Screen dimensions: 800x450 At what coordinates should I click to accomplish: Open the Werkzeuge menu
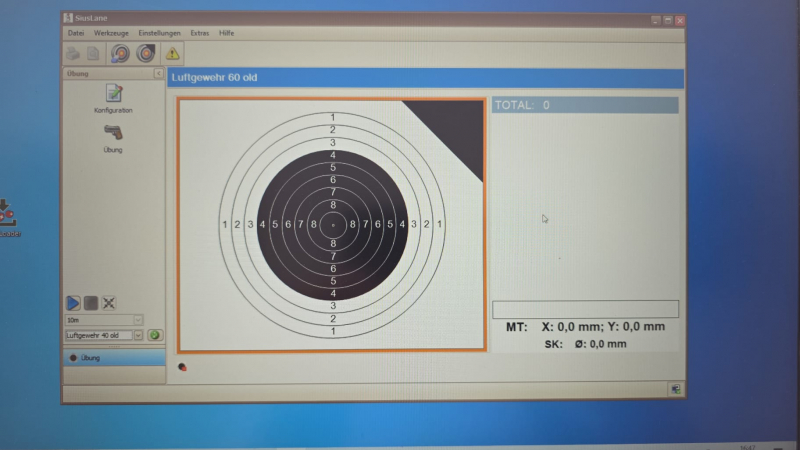pos(111,33)
